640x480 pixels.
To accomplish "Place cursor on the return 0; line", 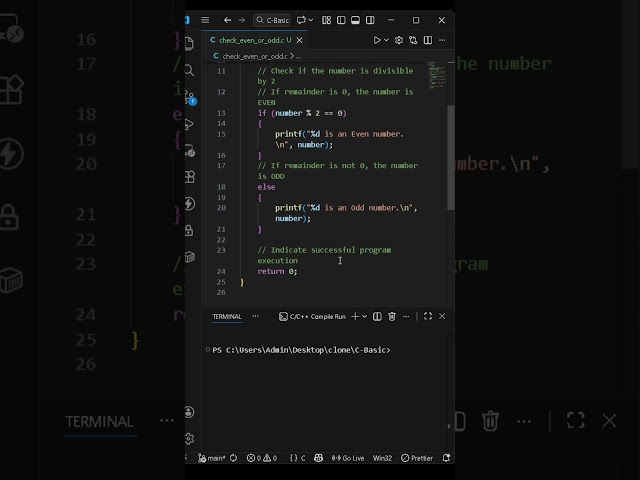I will coord(277,271).
